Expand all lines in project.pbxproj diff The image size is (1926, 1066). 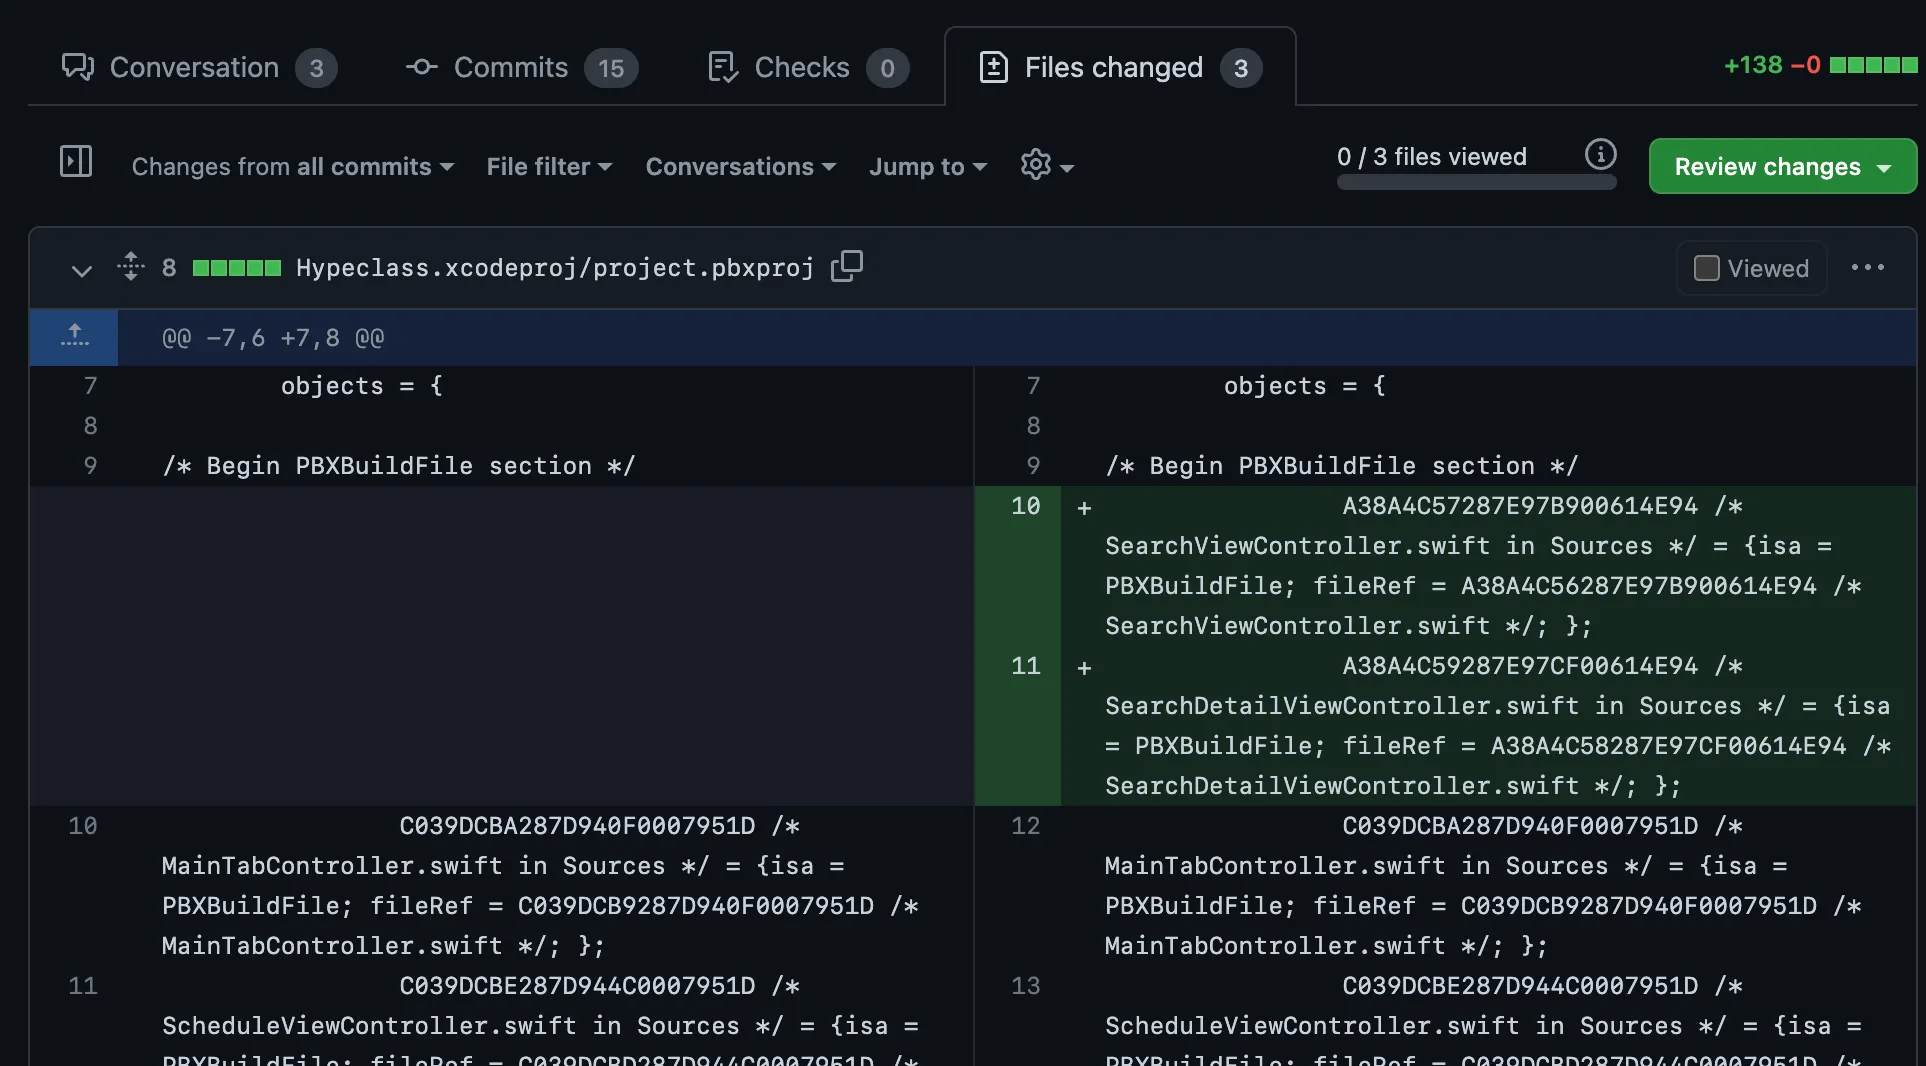[x=131, y=267]
